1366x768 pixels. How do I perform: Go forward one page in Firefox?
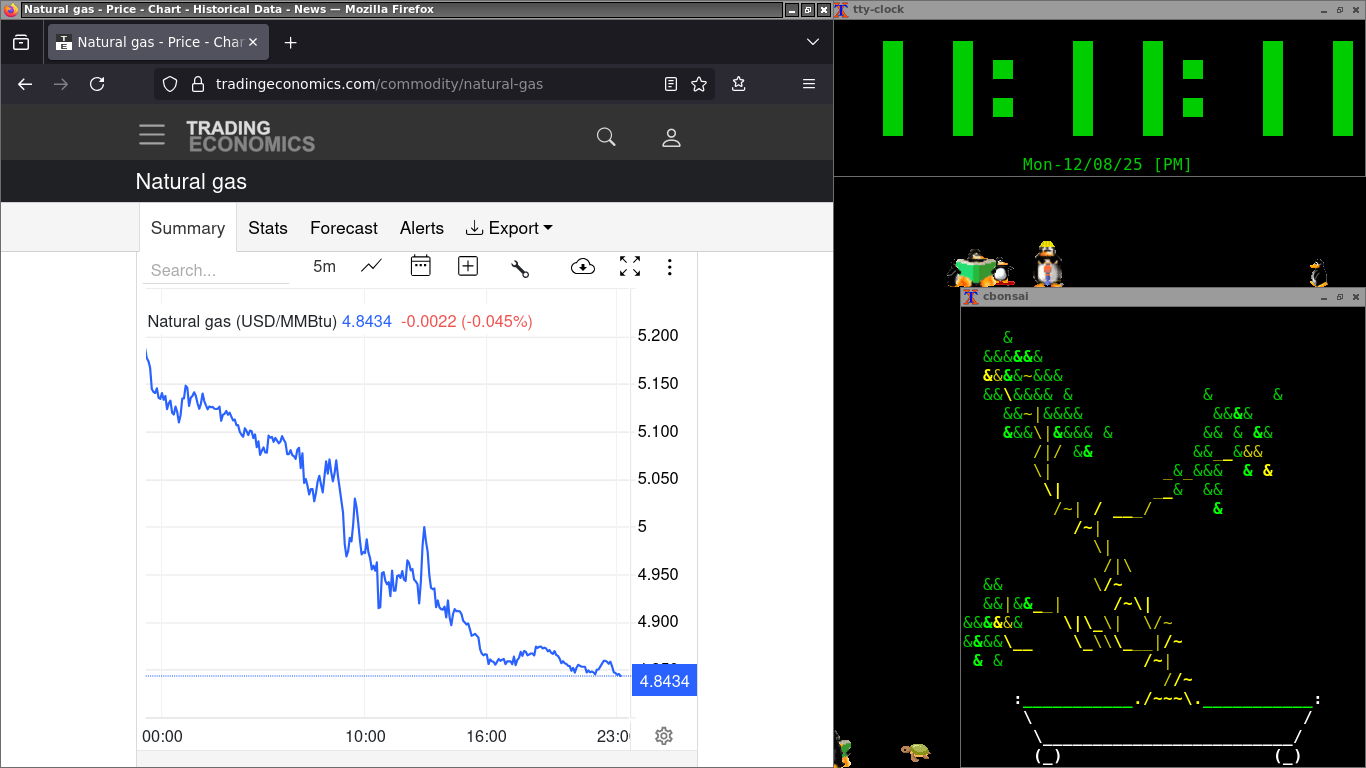click(x=61, y=84)
